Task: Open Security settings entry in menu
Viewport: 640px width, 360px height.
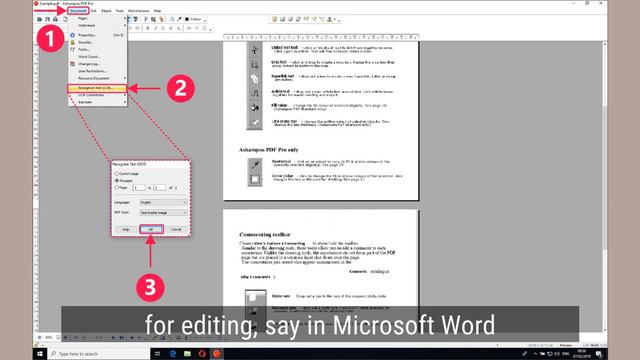Action: tap(97, 42)
